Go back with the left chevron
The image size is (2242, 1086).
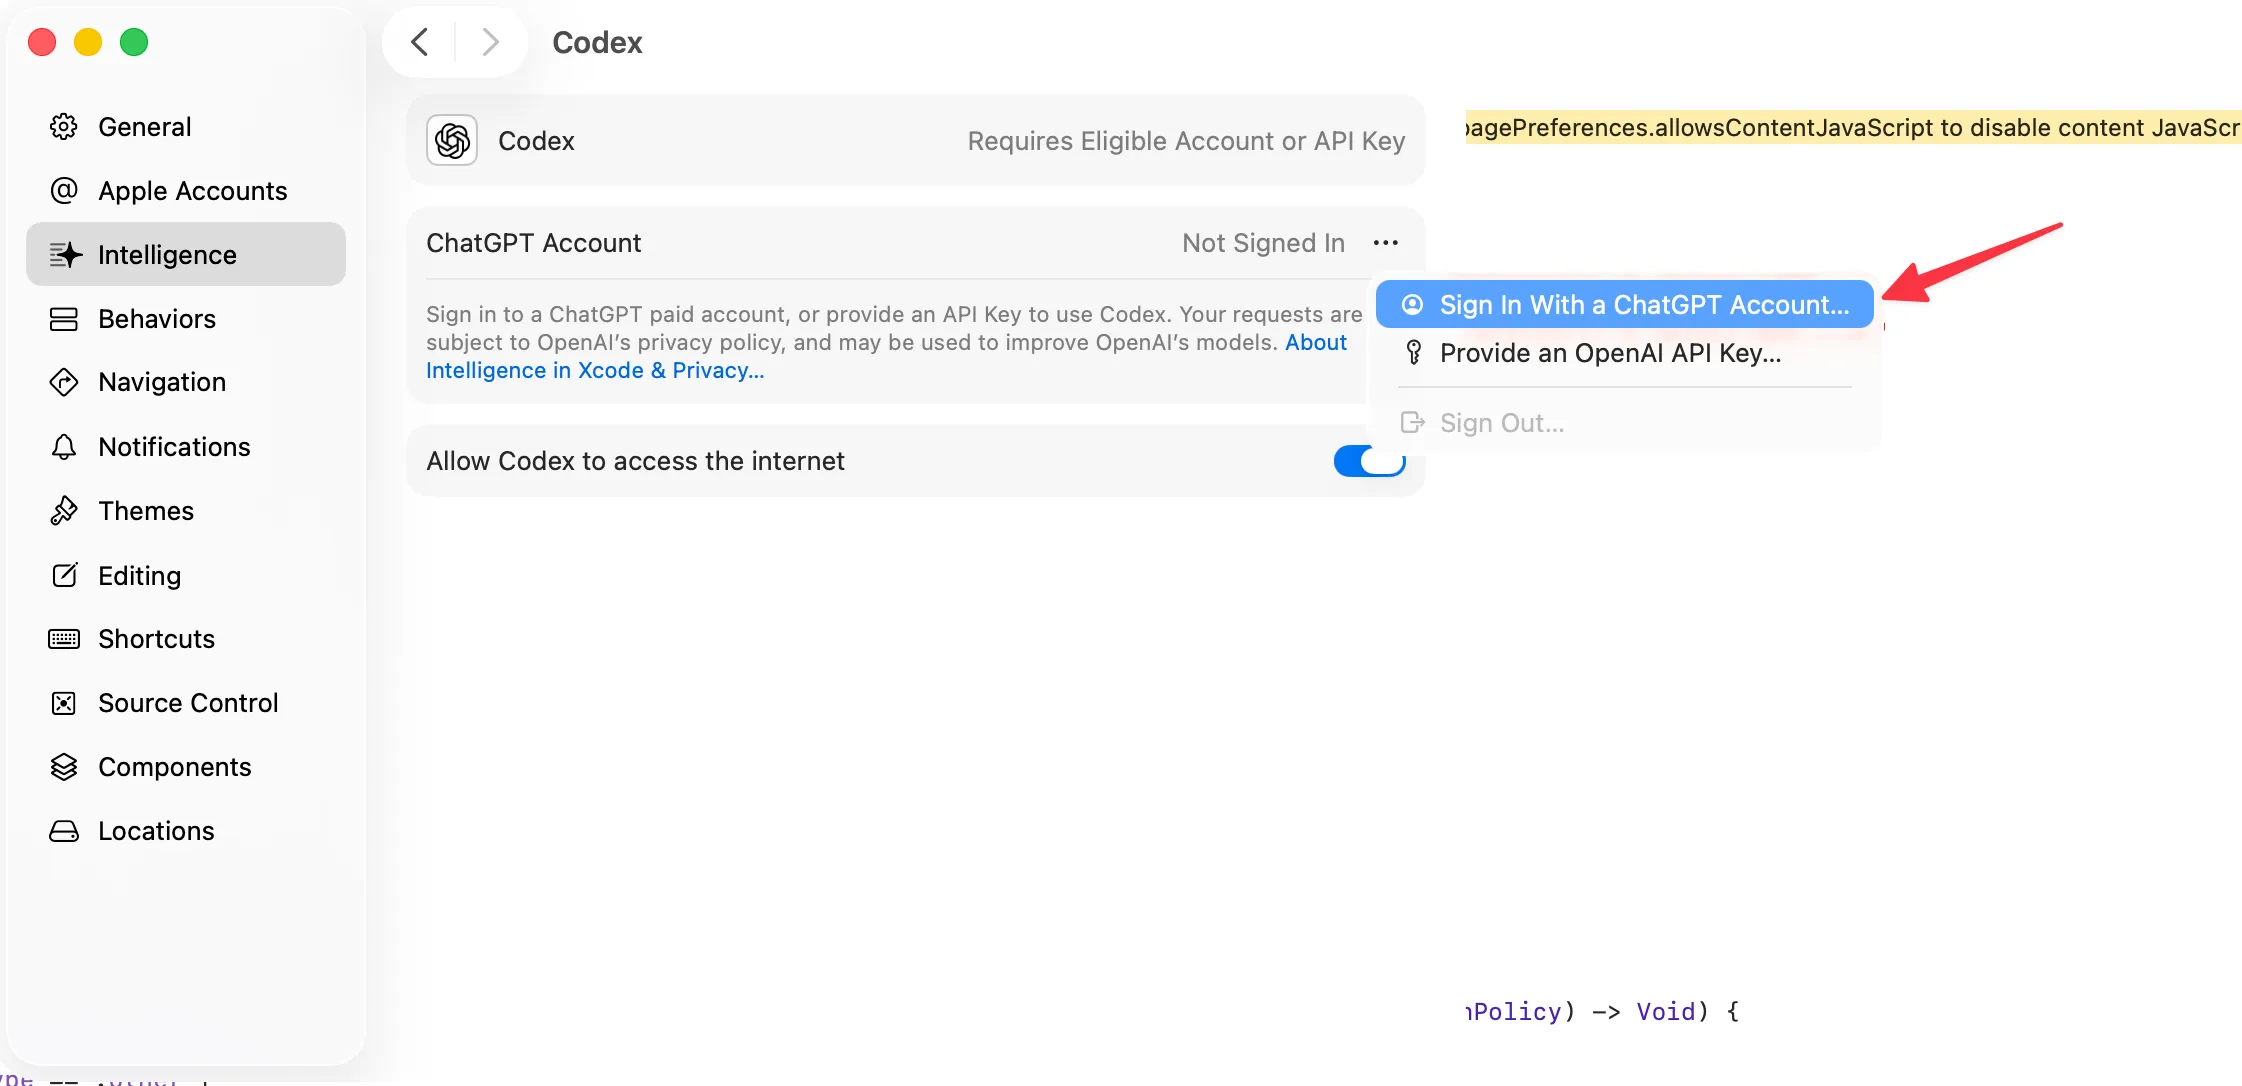click(420, 42)
